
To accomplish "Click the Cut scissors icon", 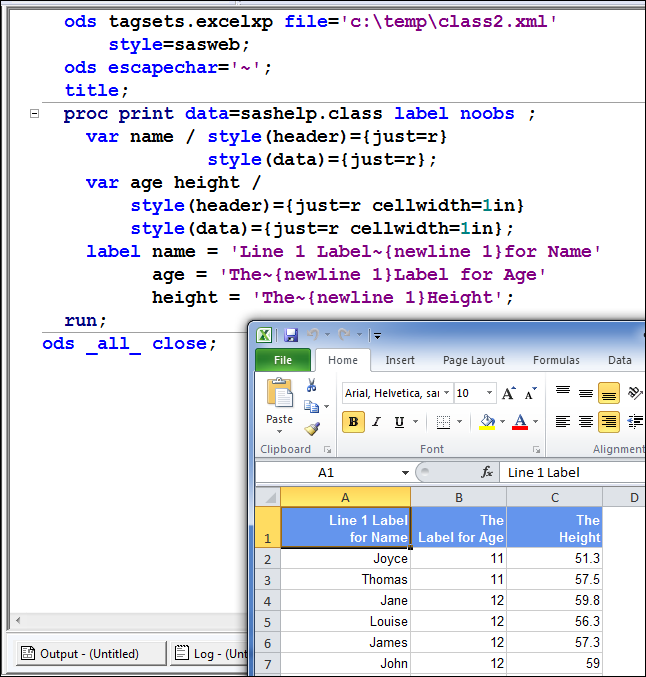I will [x=311, y=385].
